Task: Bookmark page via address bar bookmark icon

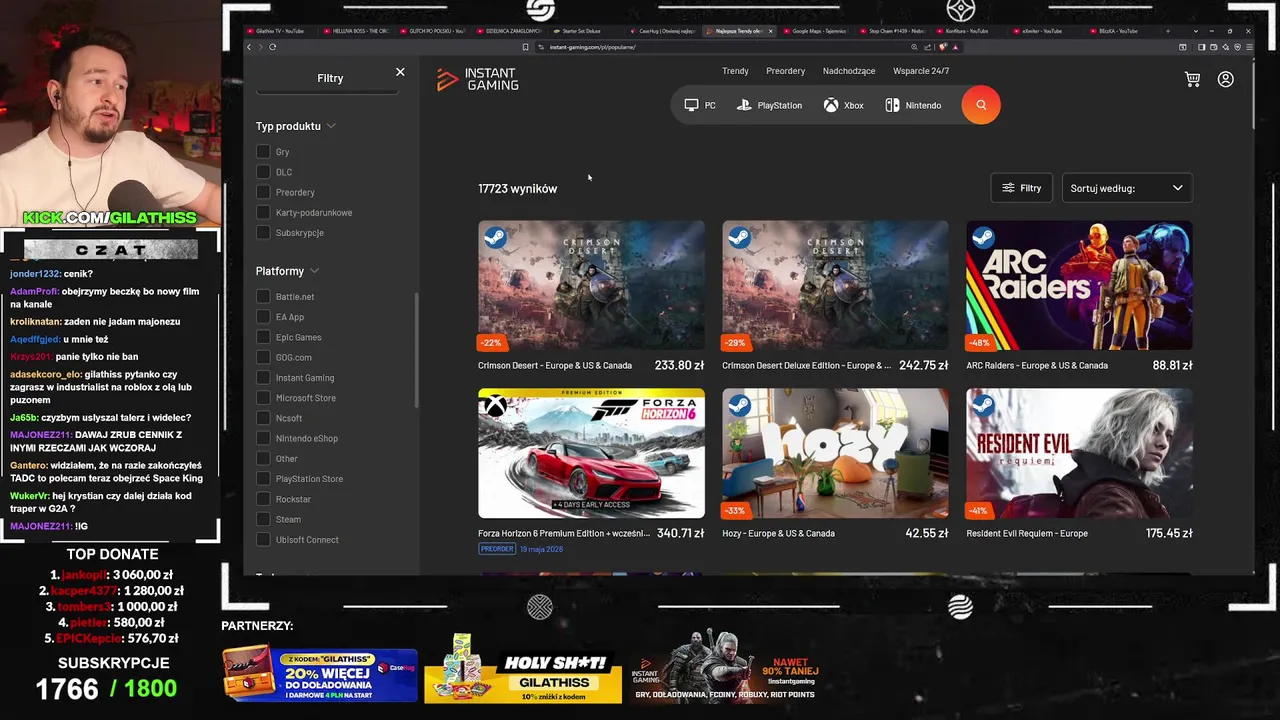Action: click(x=526, y=47)
